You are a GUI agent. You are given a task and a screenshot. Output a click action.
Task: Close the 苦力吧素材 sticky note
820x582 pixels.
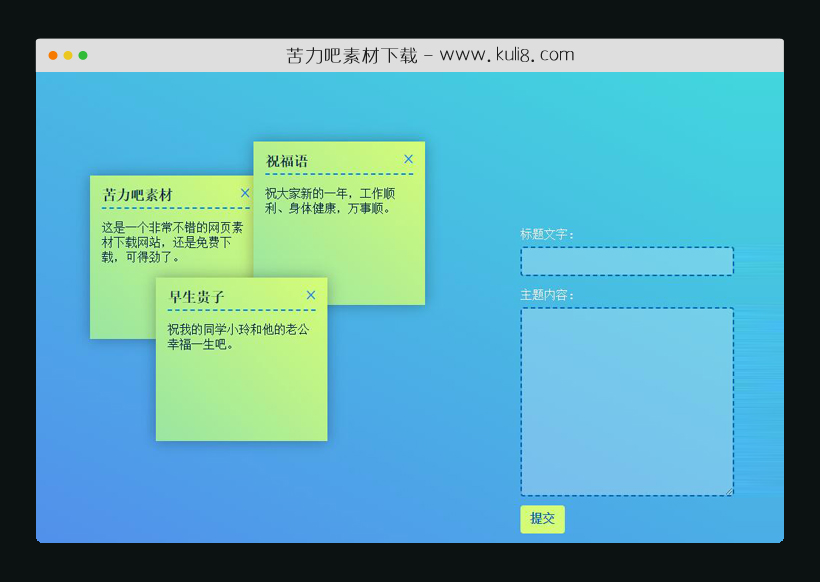coord(245,193)
